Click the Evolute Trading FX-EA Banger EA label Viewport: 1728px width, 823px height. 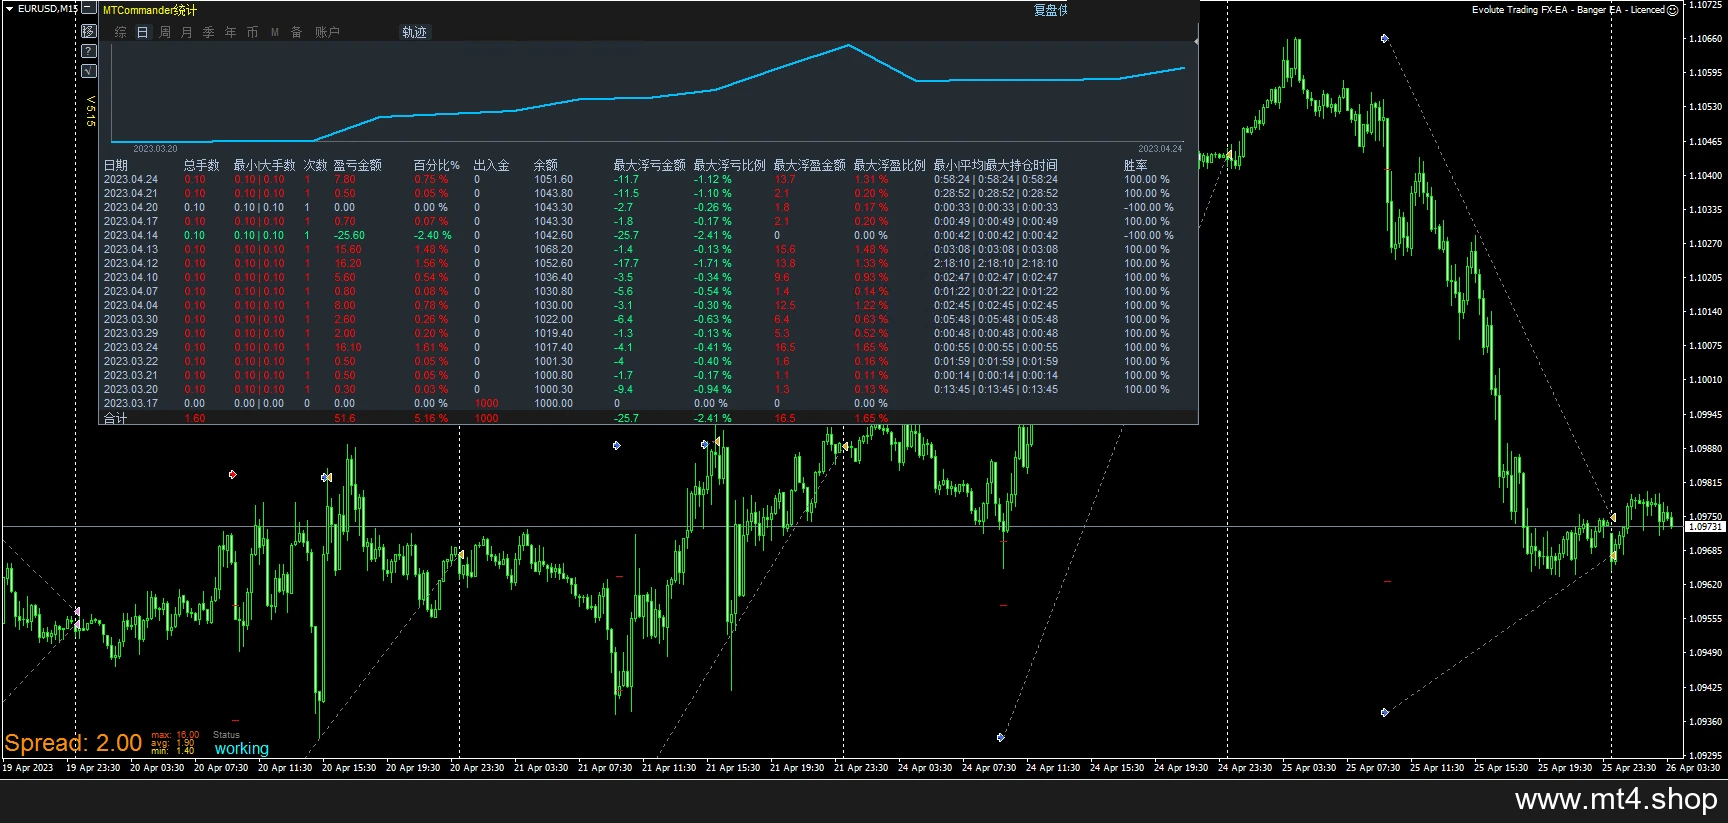click(1568, 10)
